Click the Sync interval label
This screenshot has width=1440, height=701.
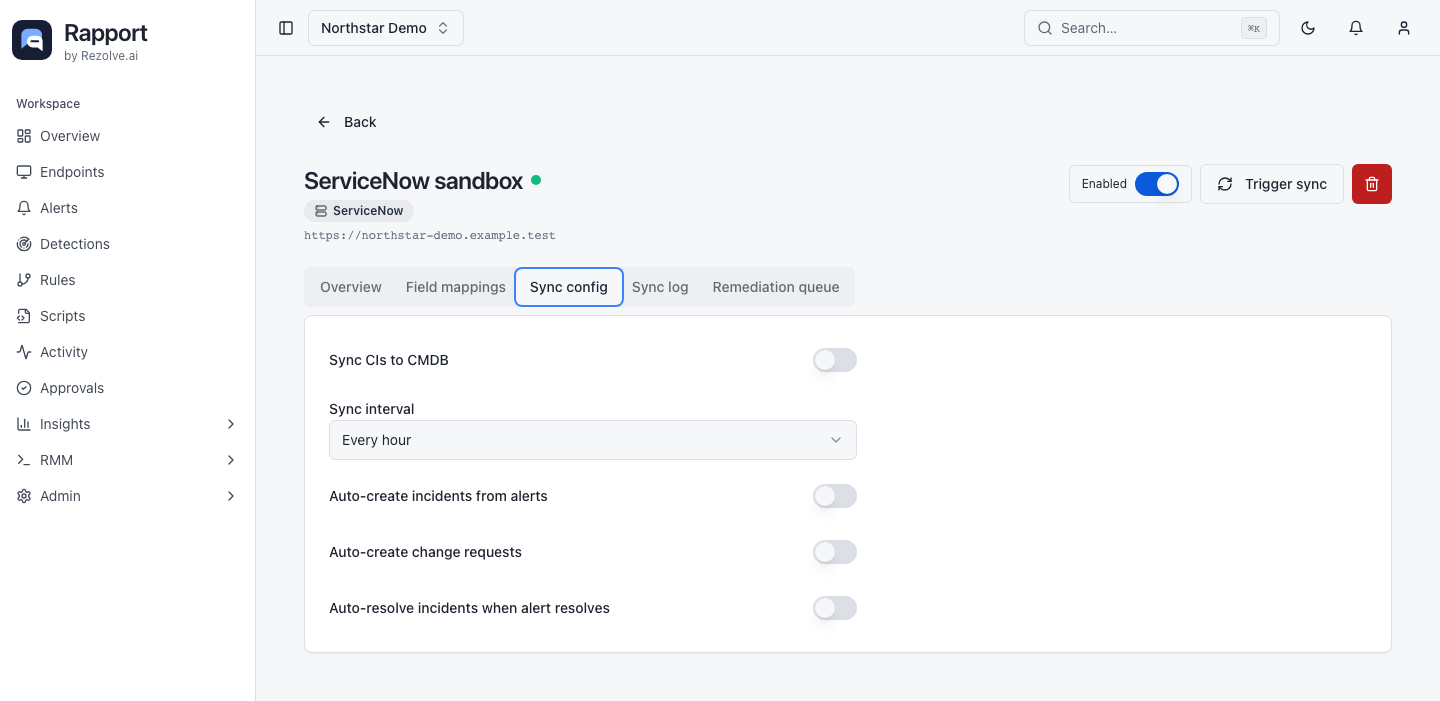(x=372, y=409)
